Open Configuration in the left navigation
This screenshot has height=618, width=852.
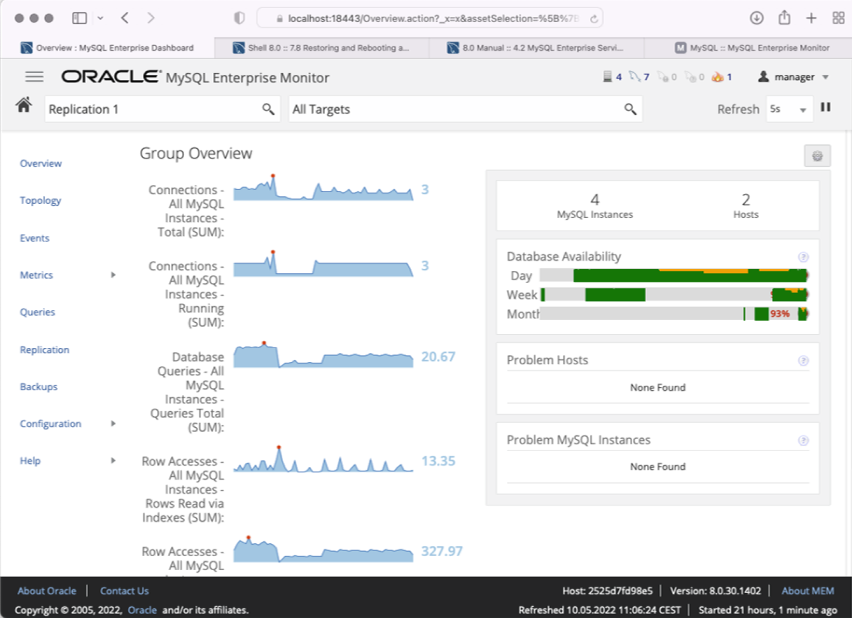[51, 423]
